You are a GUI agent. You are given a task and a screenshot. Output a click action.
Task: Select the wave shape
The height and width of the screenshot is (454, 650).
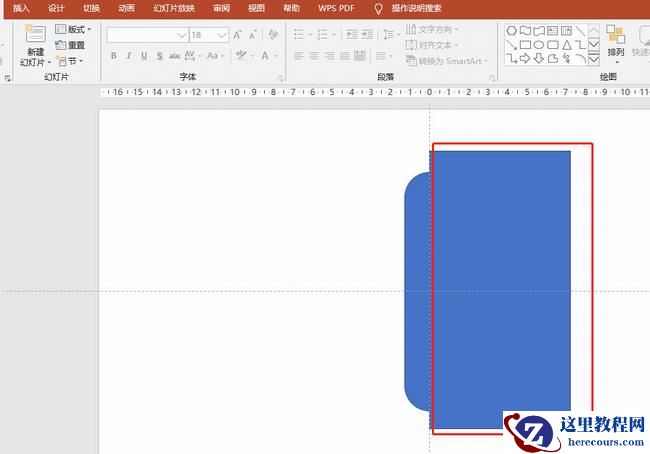(525, 31)
